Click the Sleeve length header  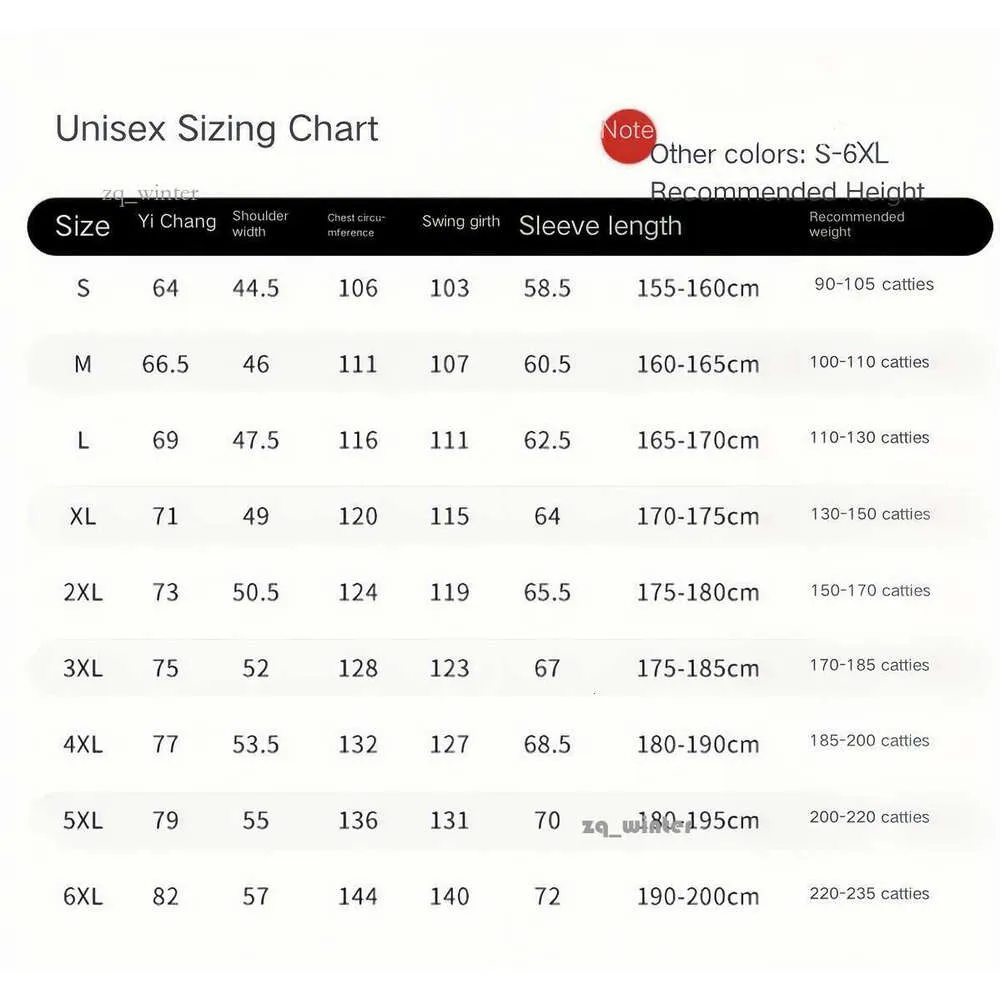(x=600, y=226)
